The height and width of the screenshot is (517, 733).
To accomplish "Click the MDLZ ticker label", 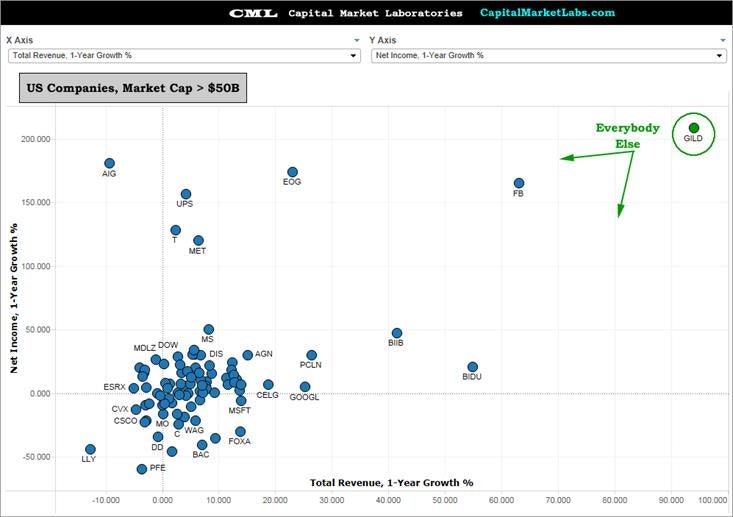I will coord(144,348).
